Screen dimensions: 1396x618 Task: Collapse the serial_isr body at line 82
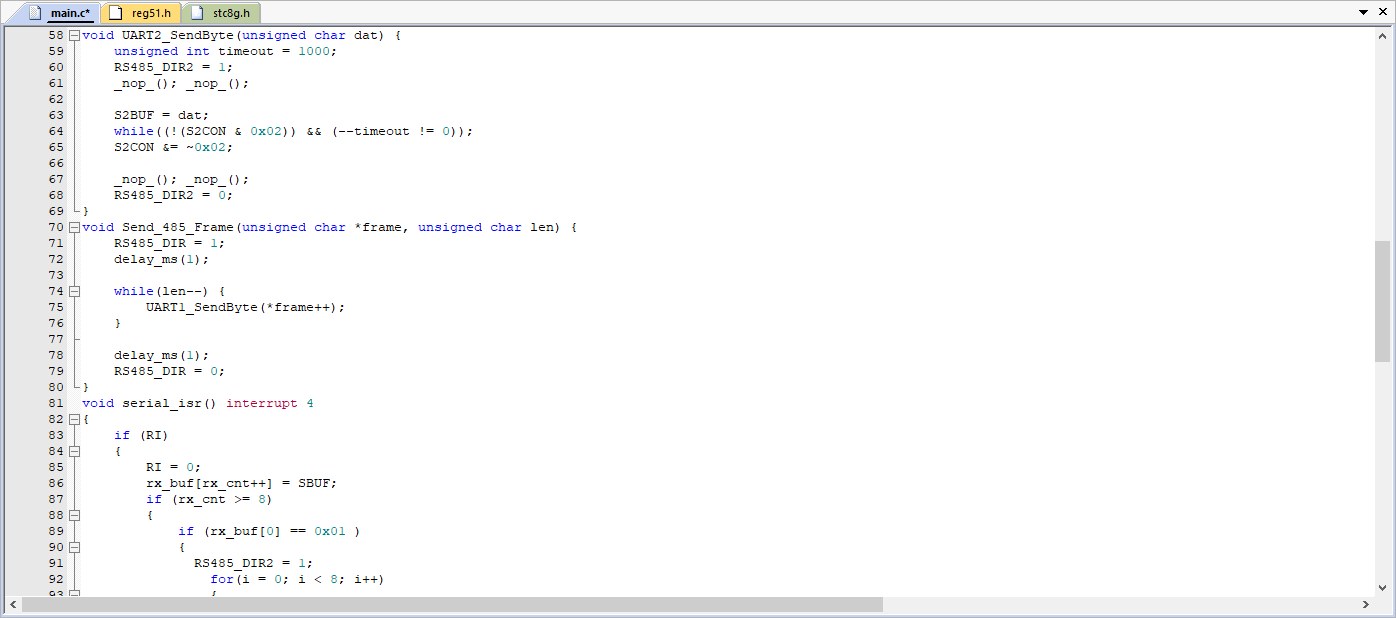(x=74, y=419)
